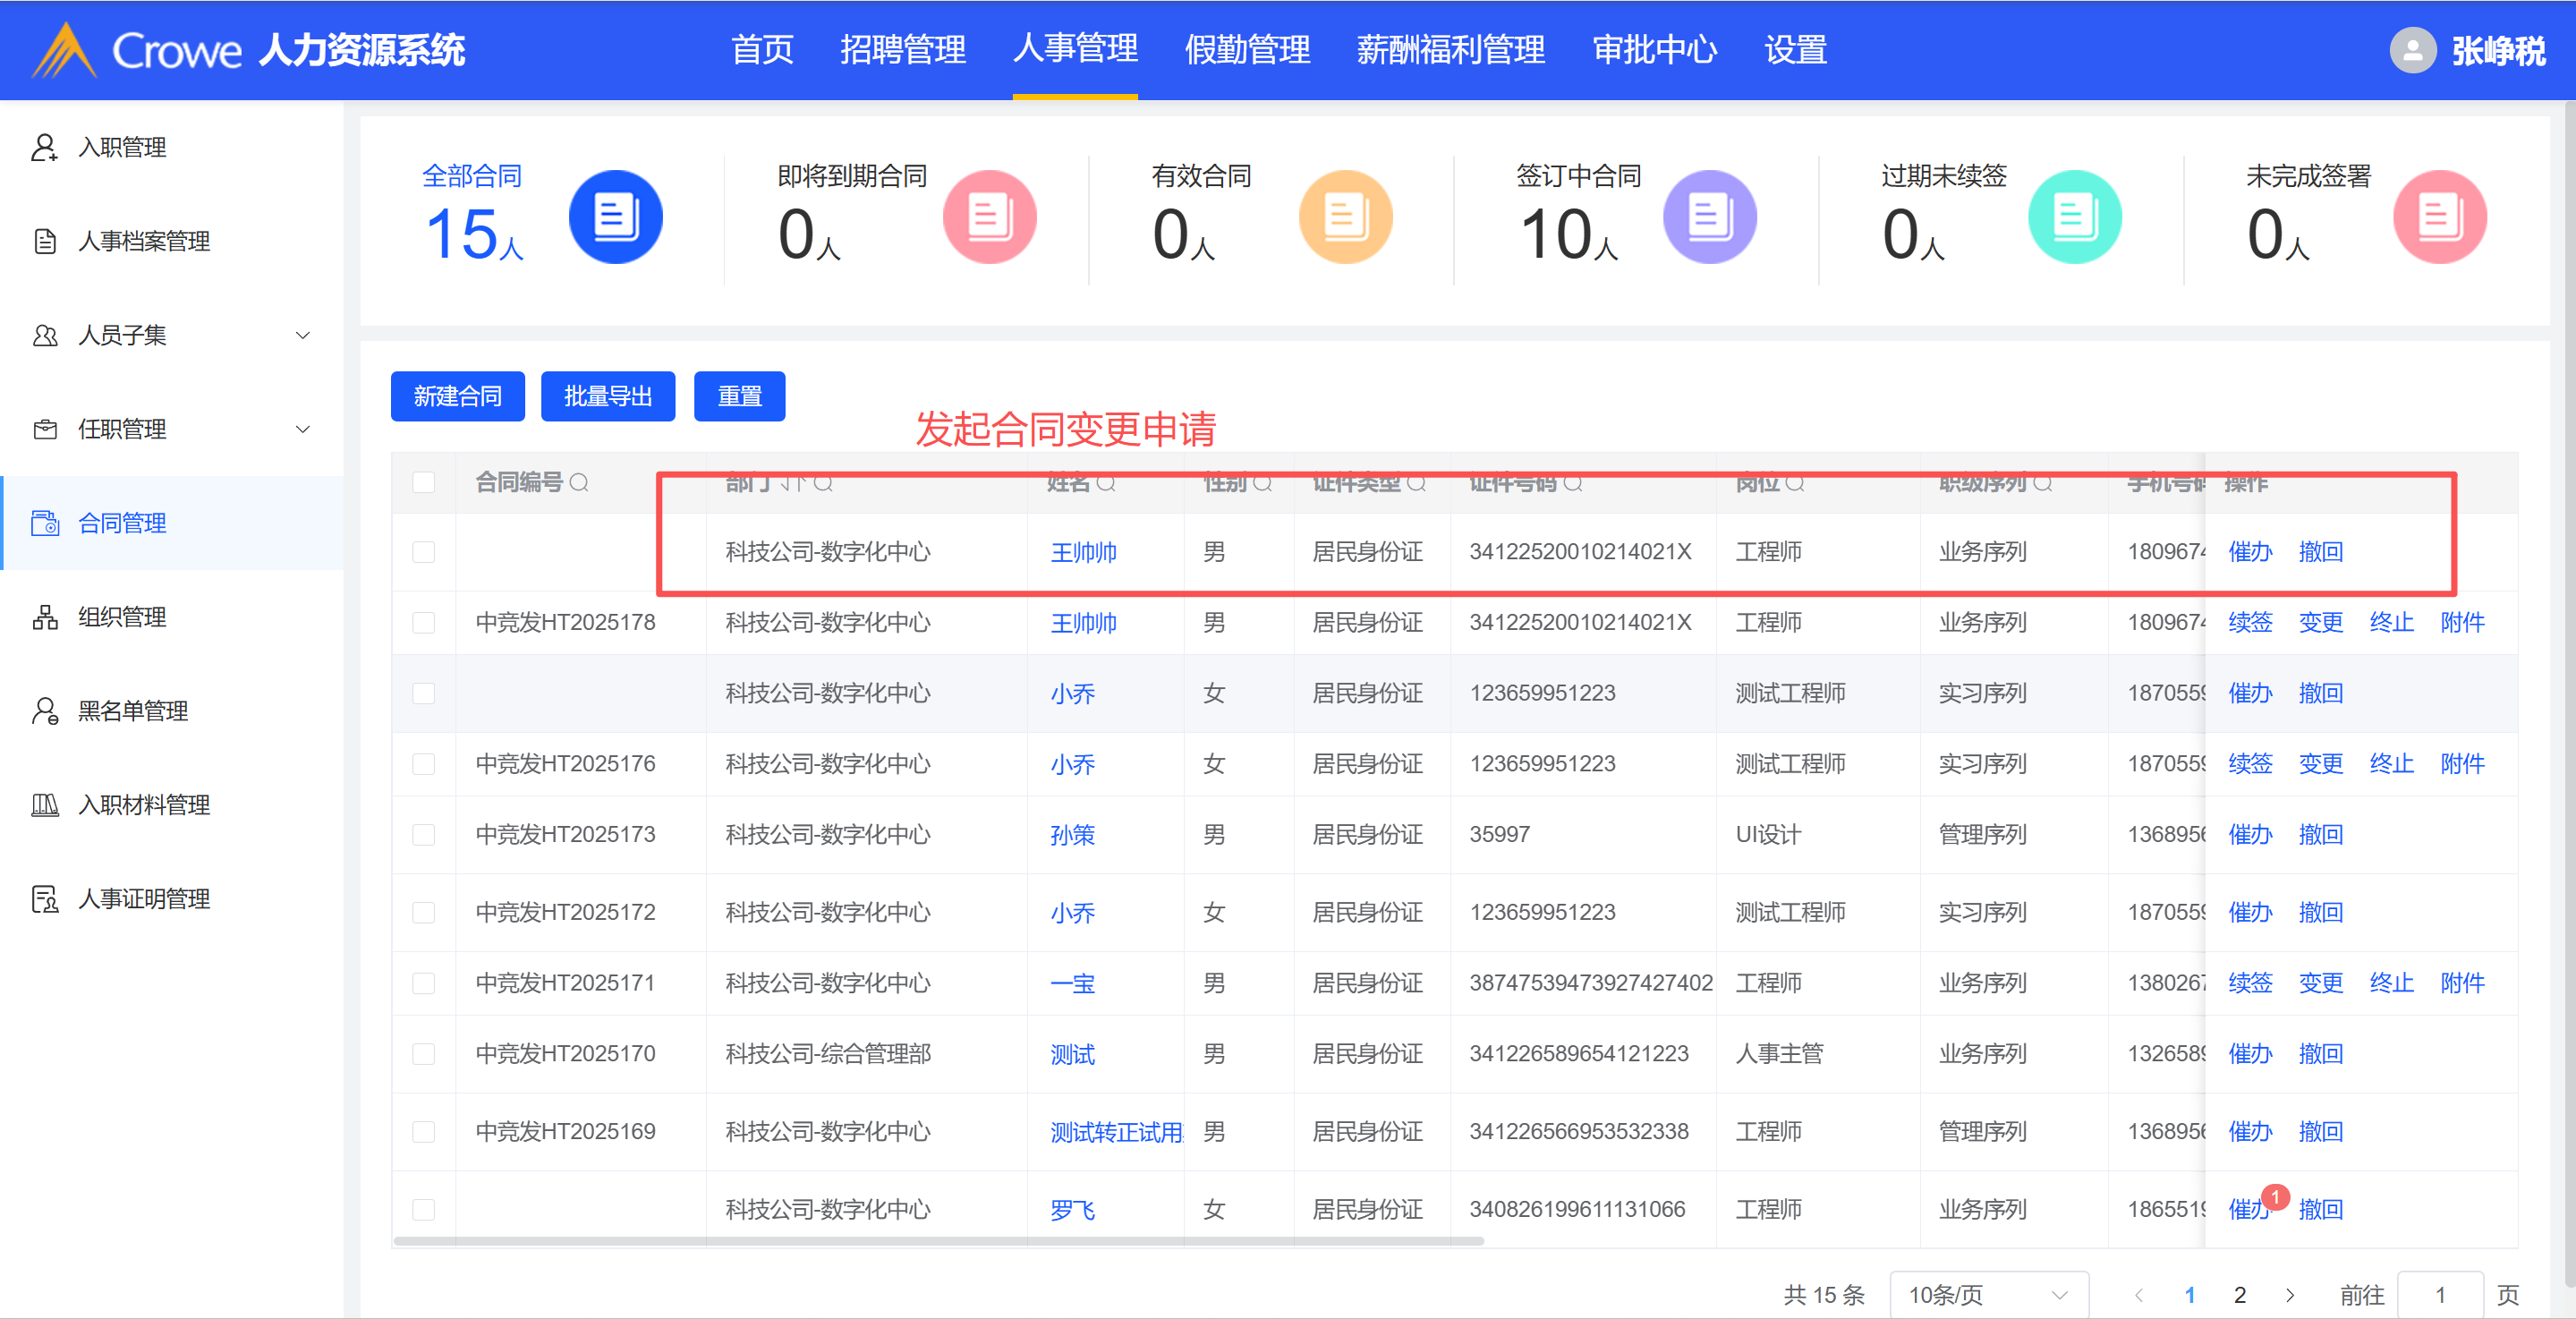Click the search icon beside 合同编号 header

pyautogui.click(x=579, y=483)
